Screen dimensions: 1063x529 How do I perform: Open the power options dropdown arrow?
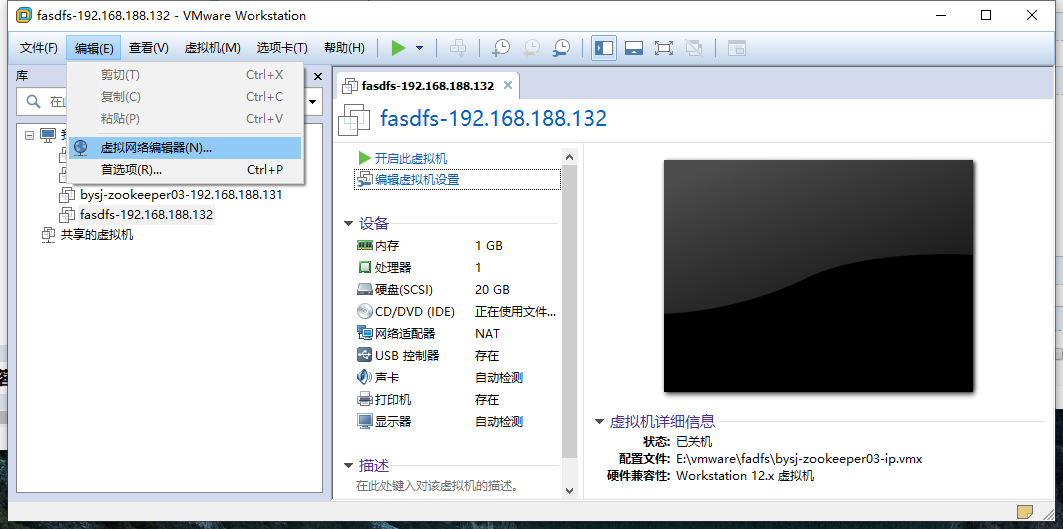419,48
